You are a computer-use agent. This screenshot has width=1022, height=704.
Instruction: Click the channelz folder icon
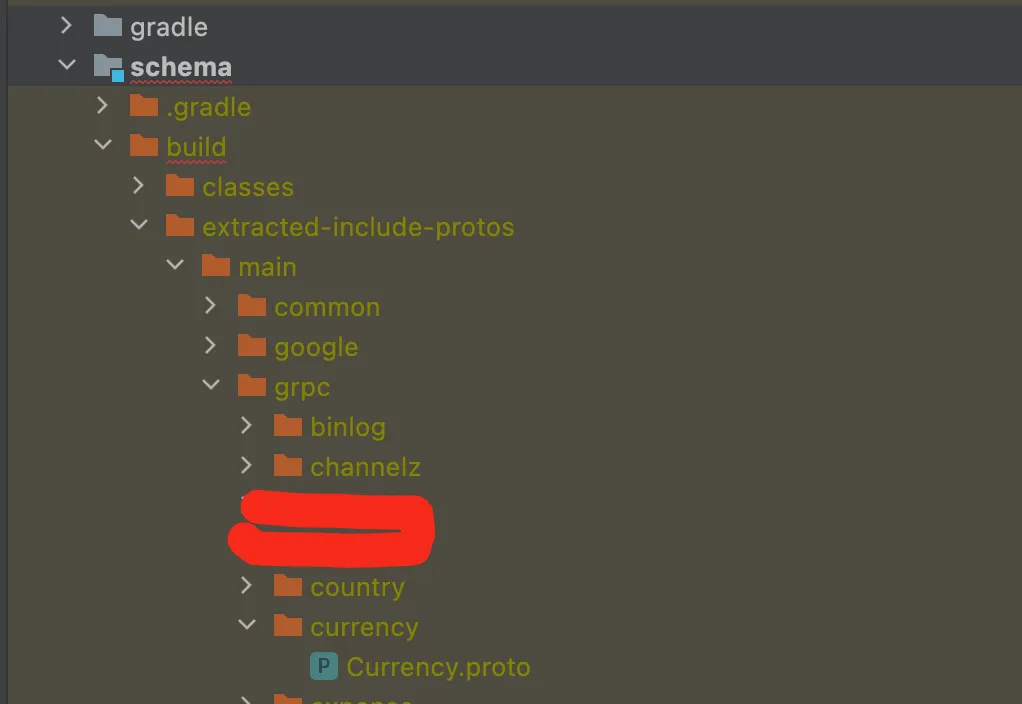(x=288, y=466)
